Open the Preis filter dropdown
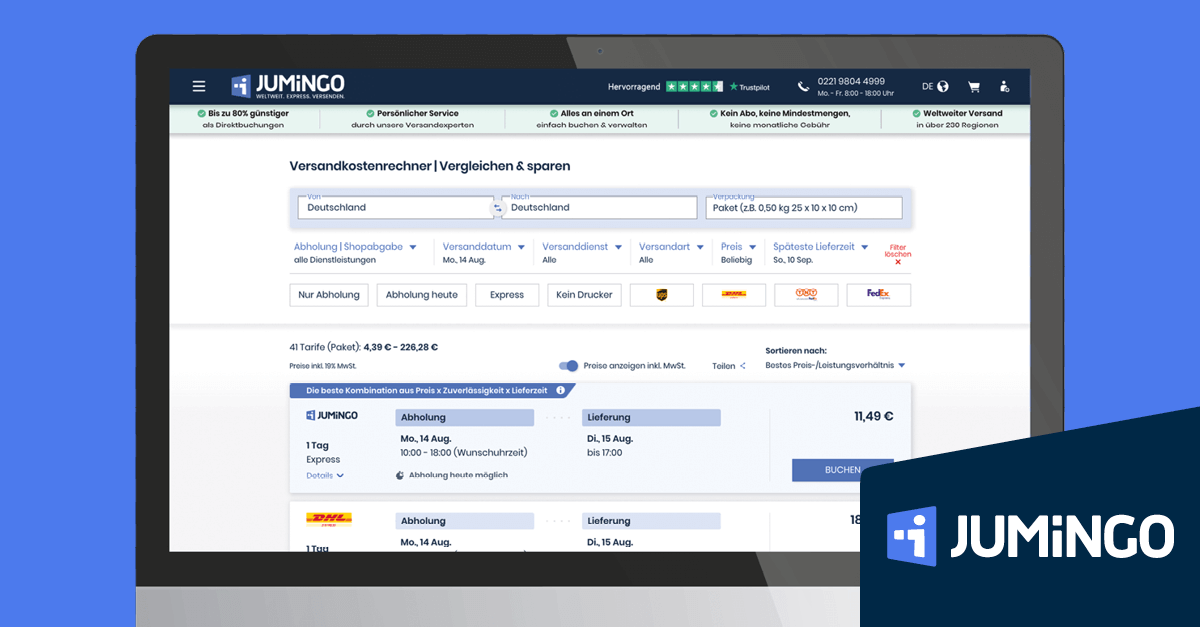This screenshot has height=627, width=1200. (x=739, y=247)
